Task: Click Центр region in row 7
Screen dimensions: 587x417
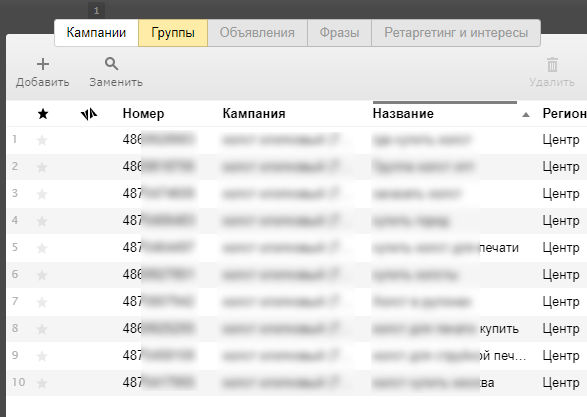Action: pos(561,302)
